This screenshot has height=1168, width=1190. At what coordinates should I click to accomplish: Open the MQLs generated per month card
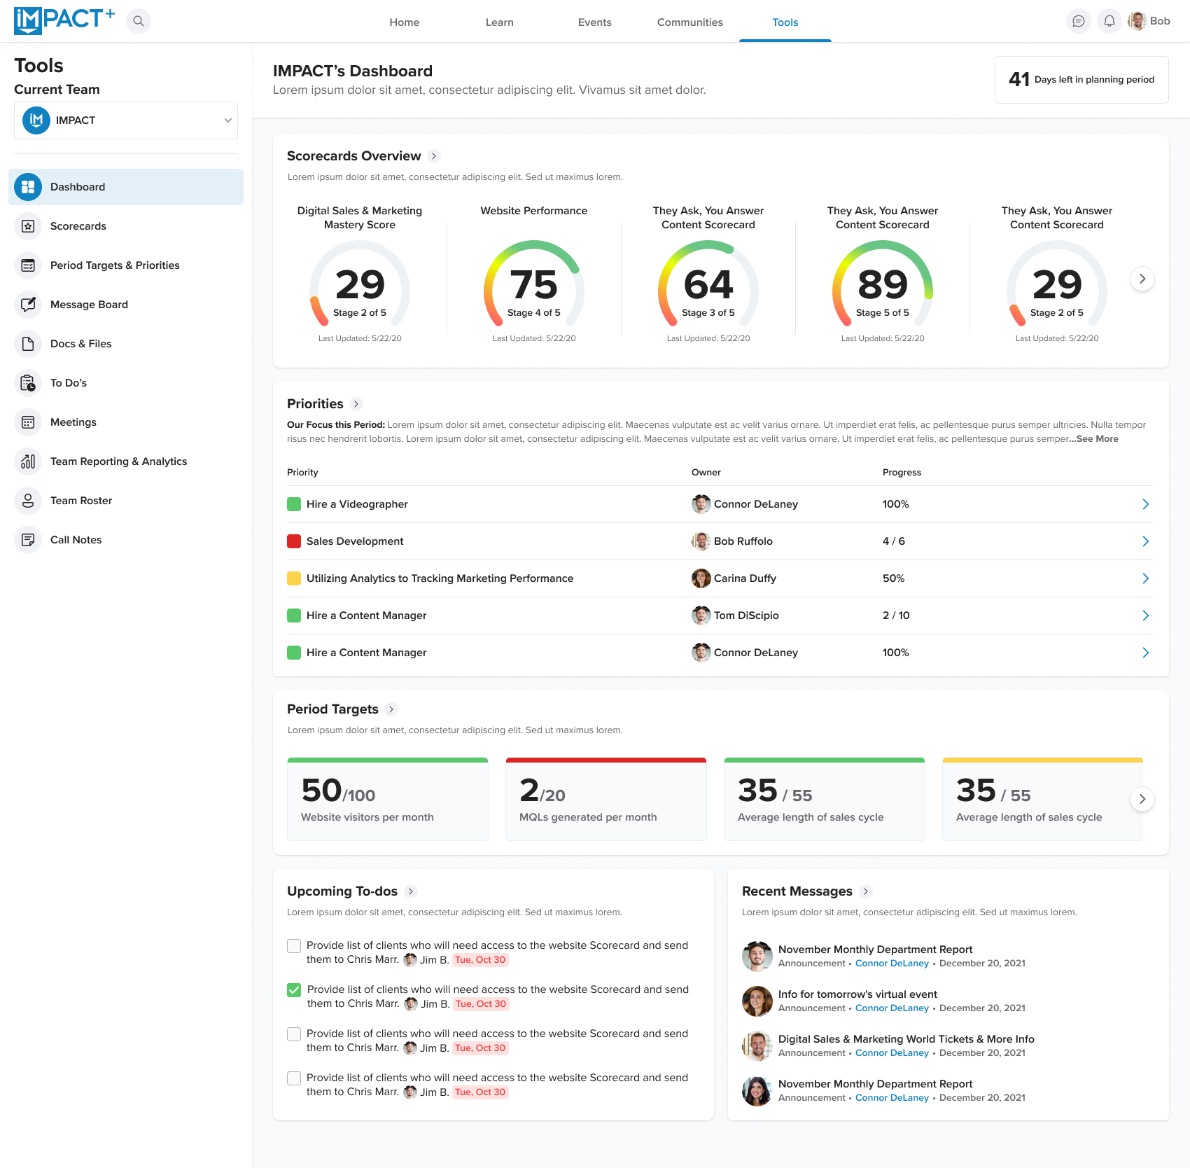coord(606,798)
